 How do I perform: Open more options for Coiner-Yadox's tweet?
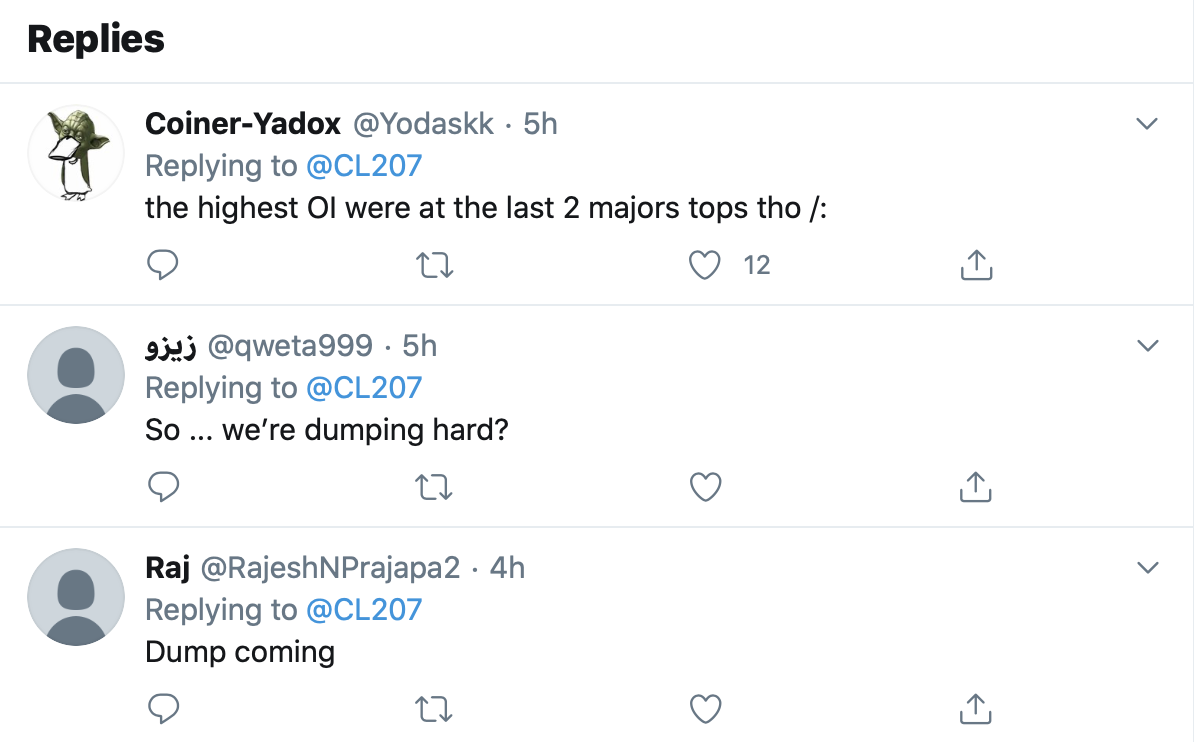click(1147, 123)
